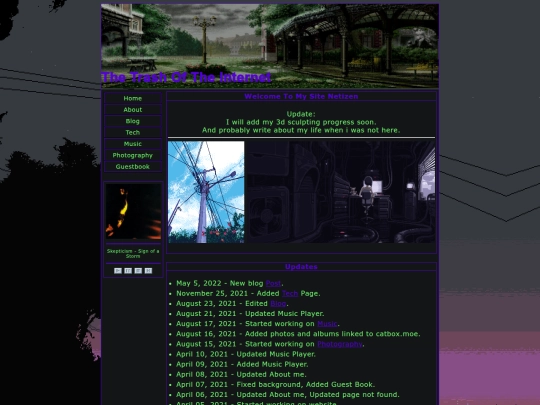The width and height of the screenshot is (540, 405).
Task: Click 'April 07, 2021 - Fixed background' entry
Action: point(276,385)
